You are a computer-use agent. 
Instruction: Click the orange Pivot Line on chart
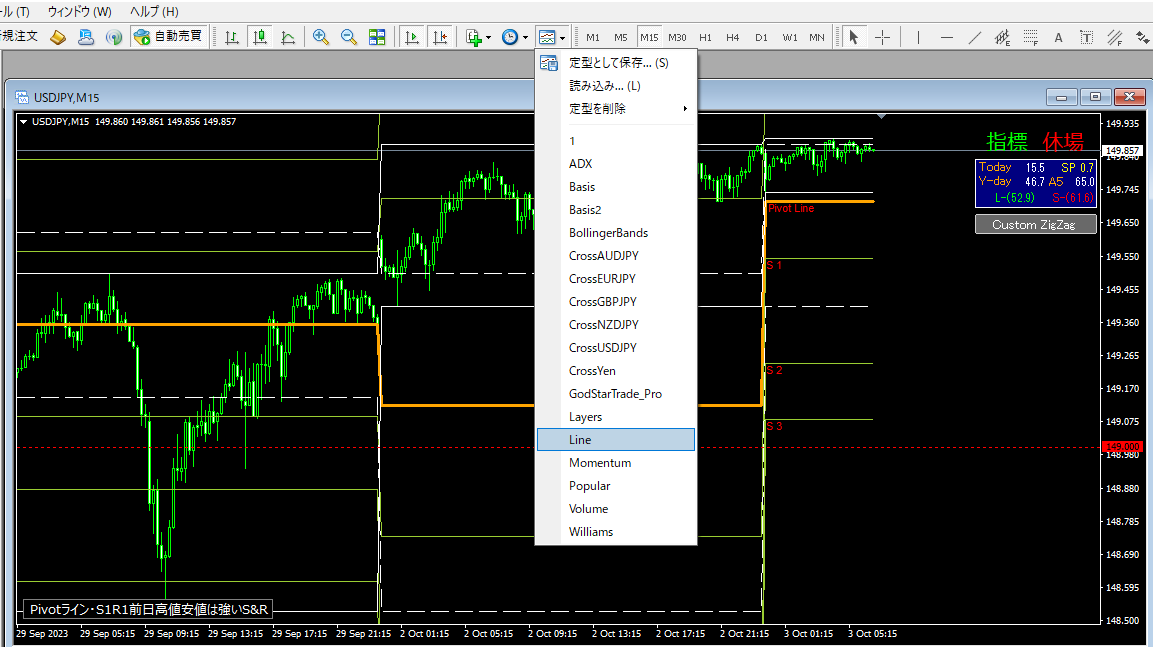coord(820,201)
